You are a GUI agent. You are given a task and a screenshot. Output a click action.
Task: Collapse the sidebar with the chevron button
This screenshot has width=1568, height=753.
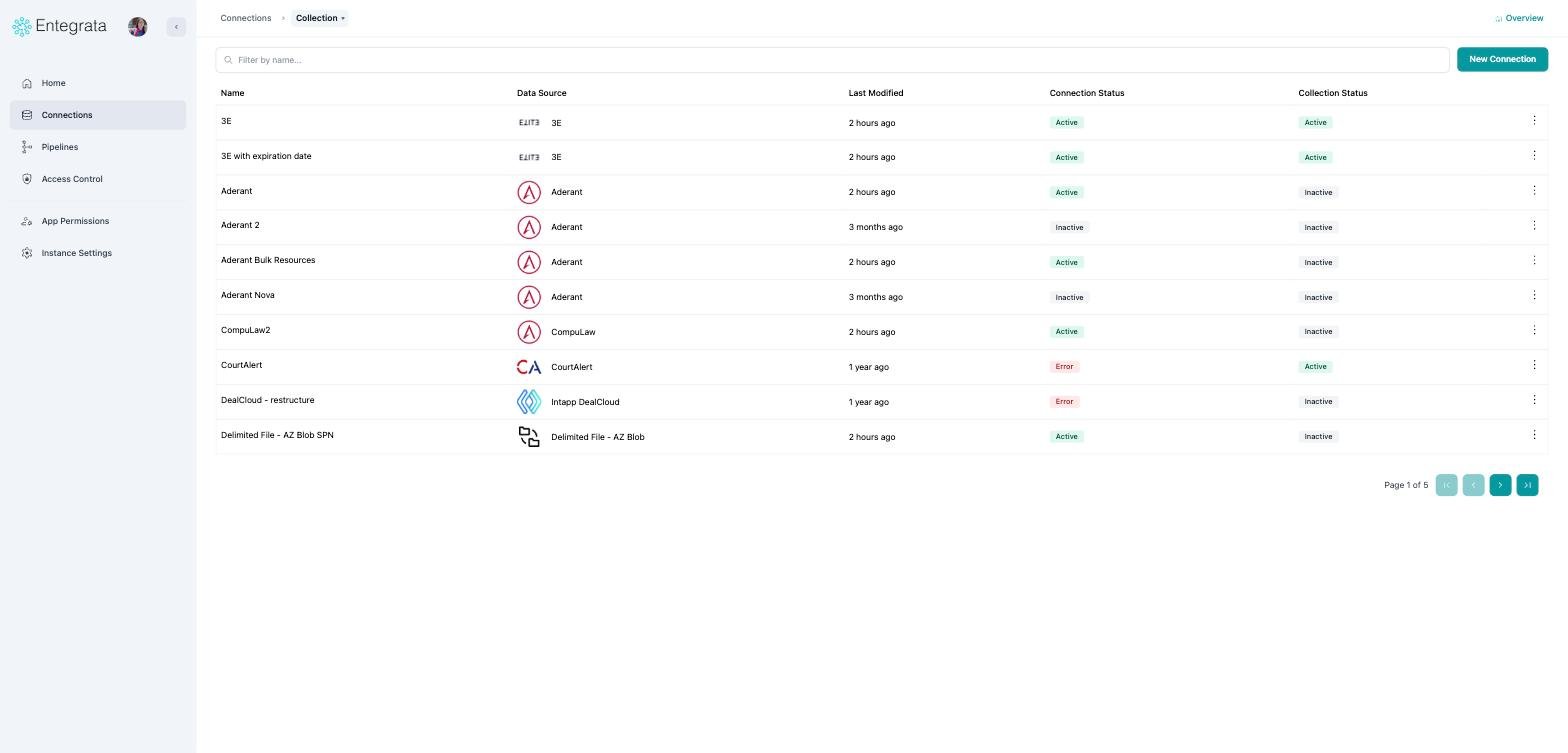coord(176,27)
